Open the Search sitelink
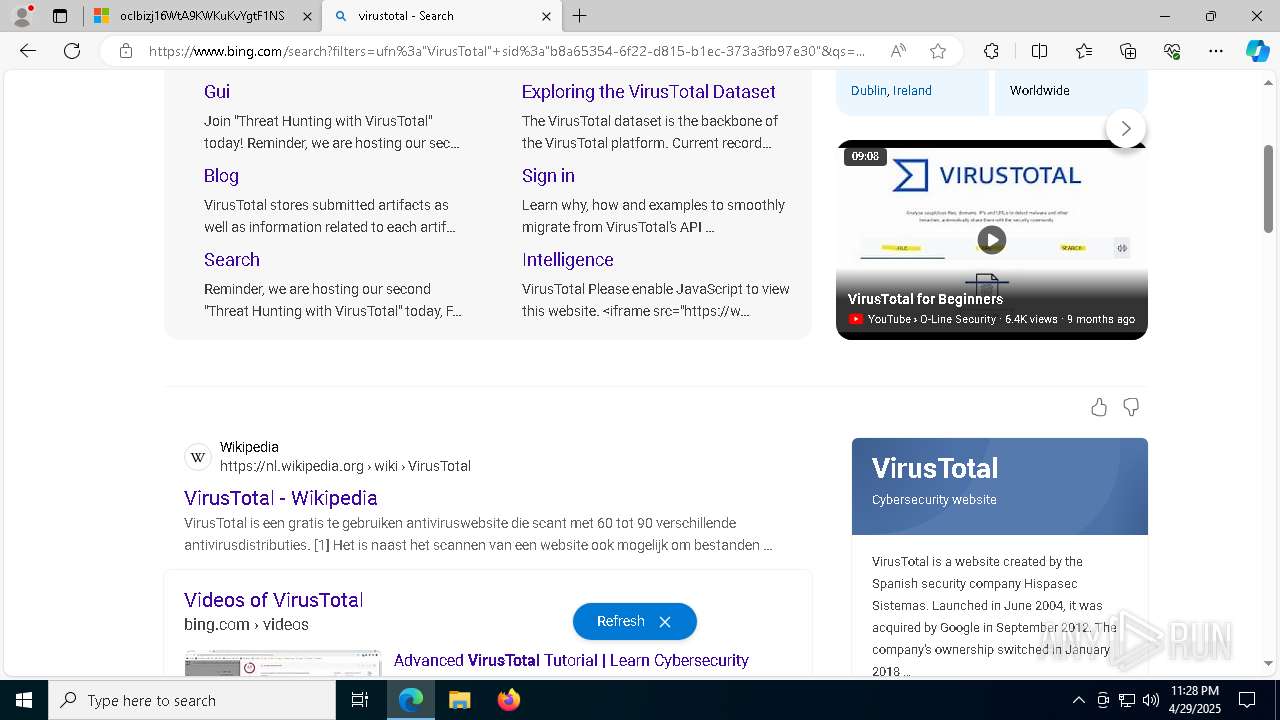This screenshot has width=1280, height=720. (x=232, y=259)
